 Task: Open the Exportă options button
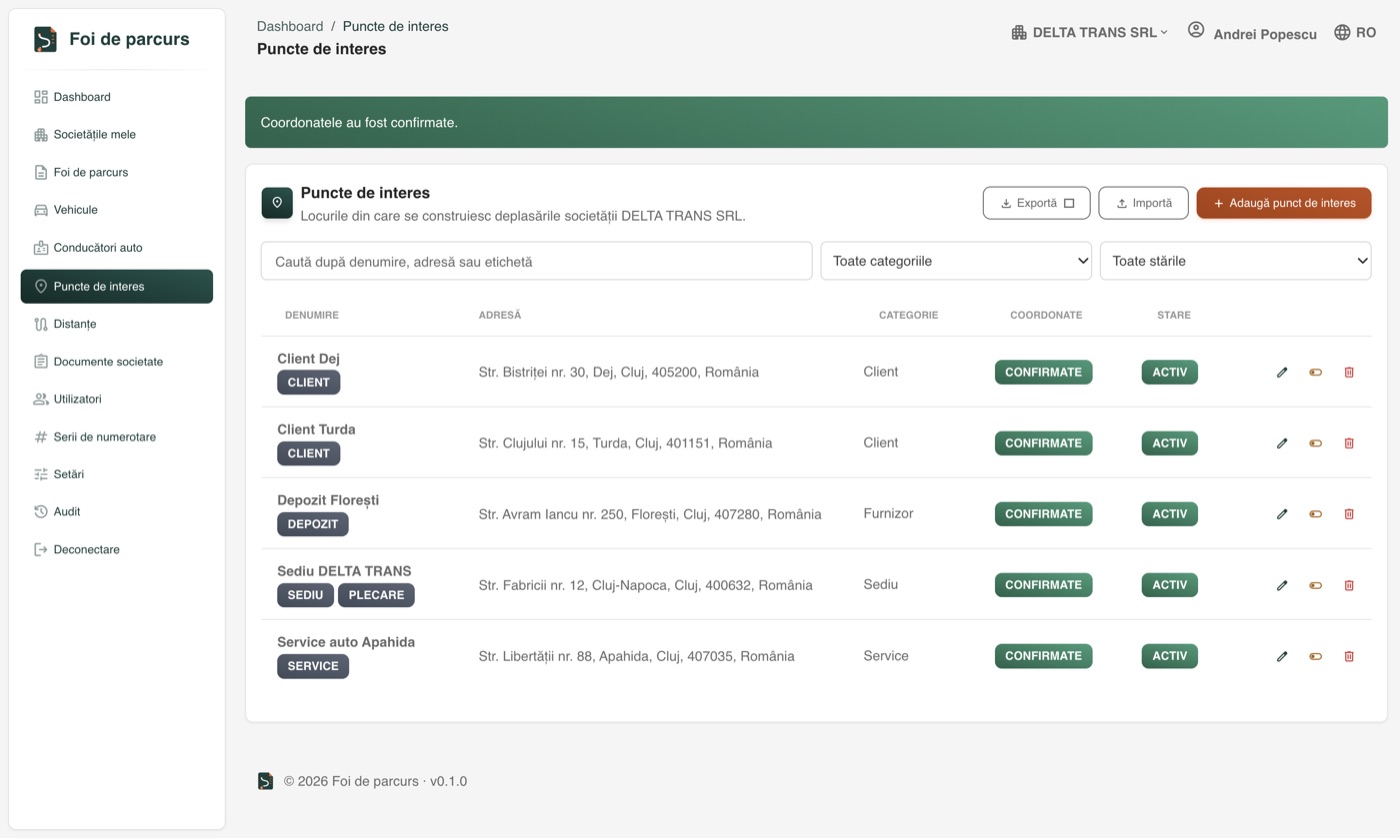(1037, 203)
